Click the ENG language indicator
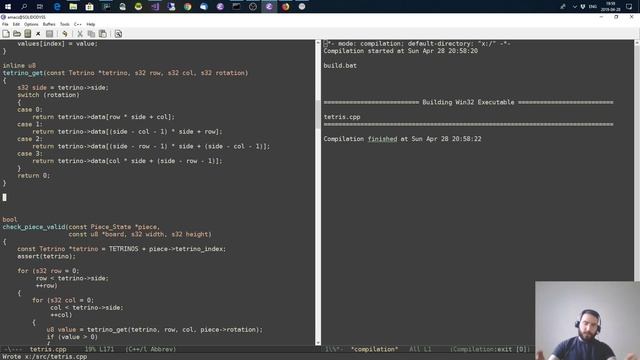 pos(593,7)
